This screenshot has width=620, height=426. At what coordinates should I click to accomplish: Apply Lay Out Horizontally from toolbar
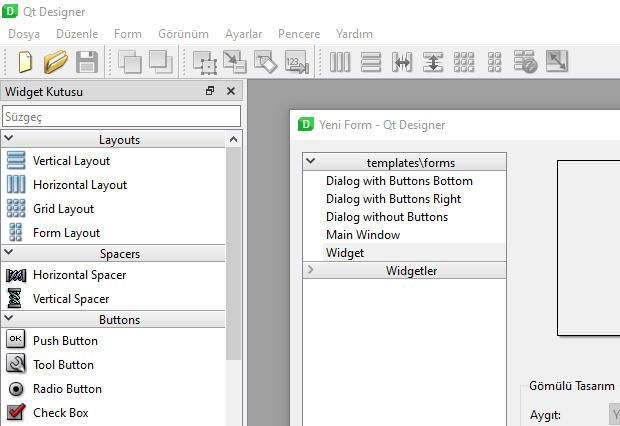click(340, 62)
